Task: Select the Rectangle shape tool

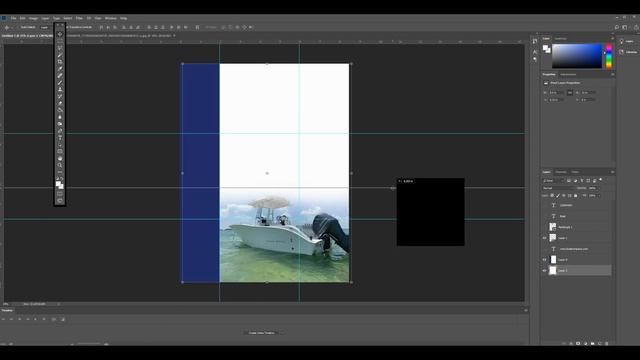Action: click(x=60, y=151)
